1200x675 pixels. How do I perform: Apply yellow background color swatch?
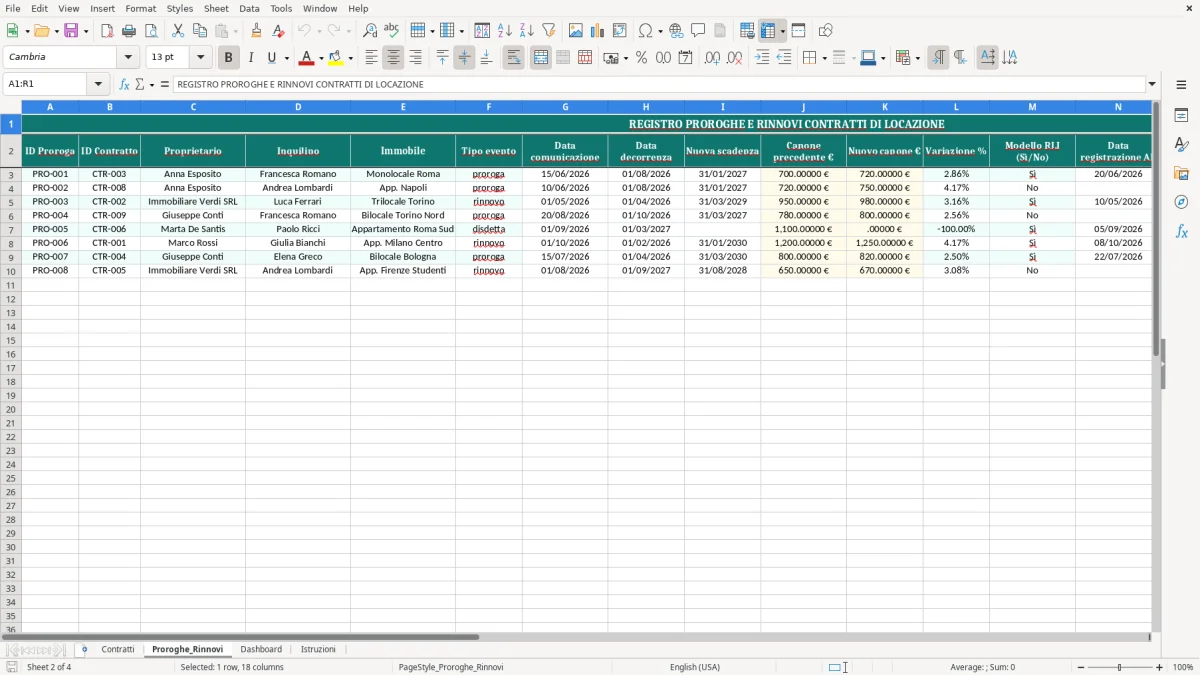click(x=336, y=58)
